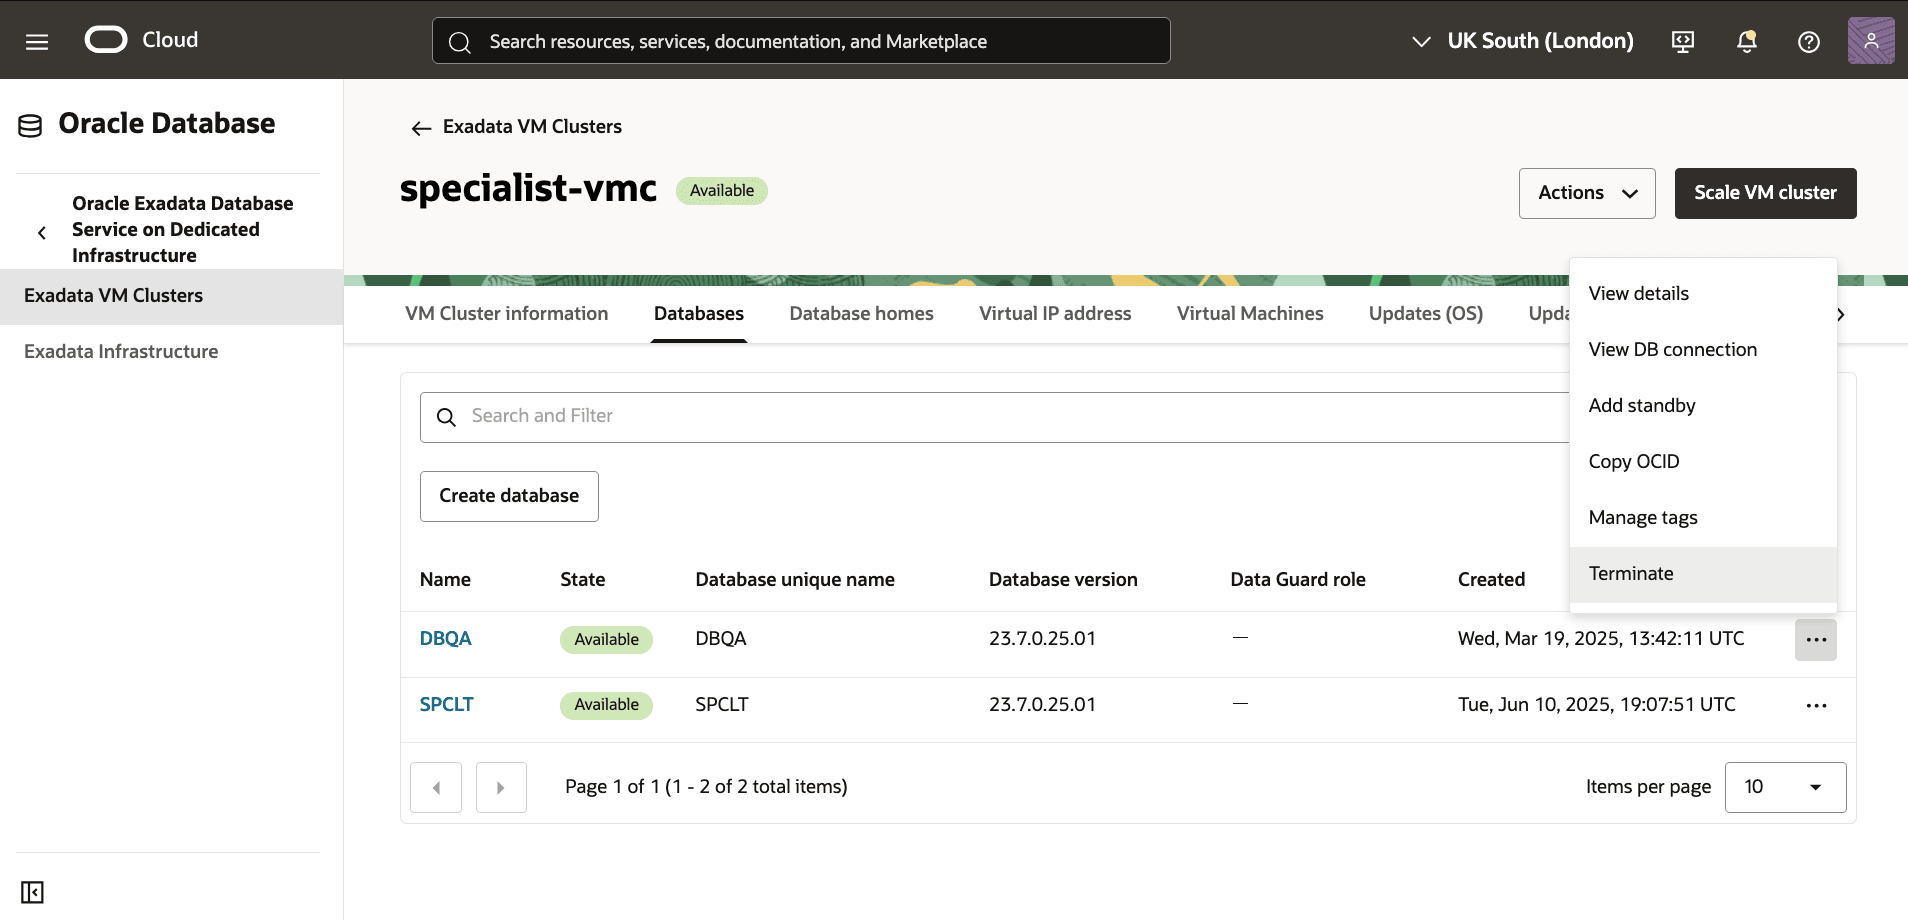Click the DBQA database unique name cell
The image size is (1908, 920).
(x=721, y=639)
